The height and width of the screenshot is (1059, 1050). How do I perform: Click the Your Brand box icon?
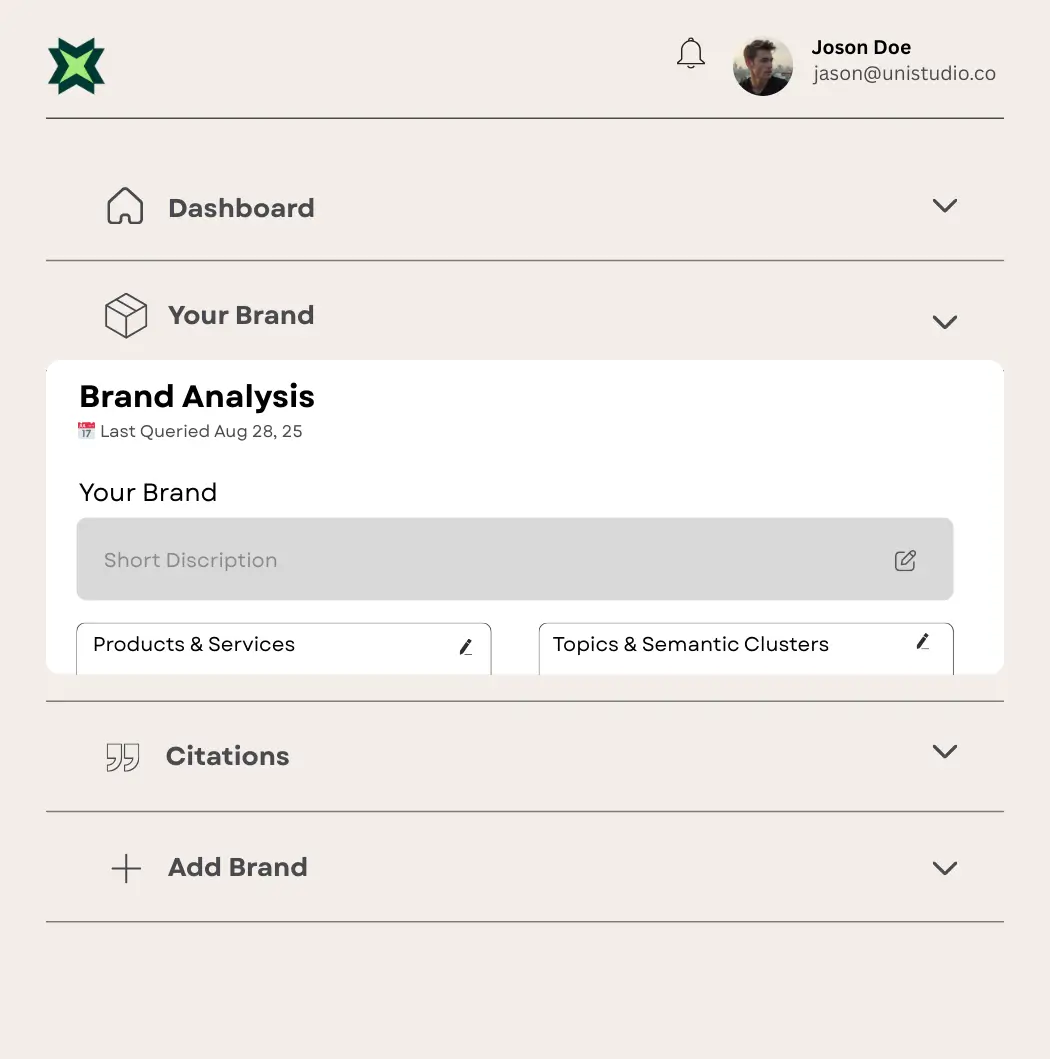(126, 315)
